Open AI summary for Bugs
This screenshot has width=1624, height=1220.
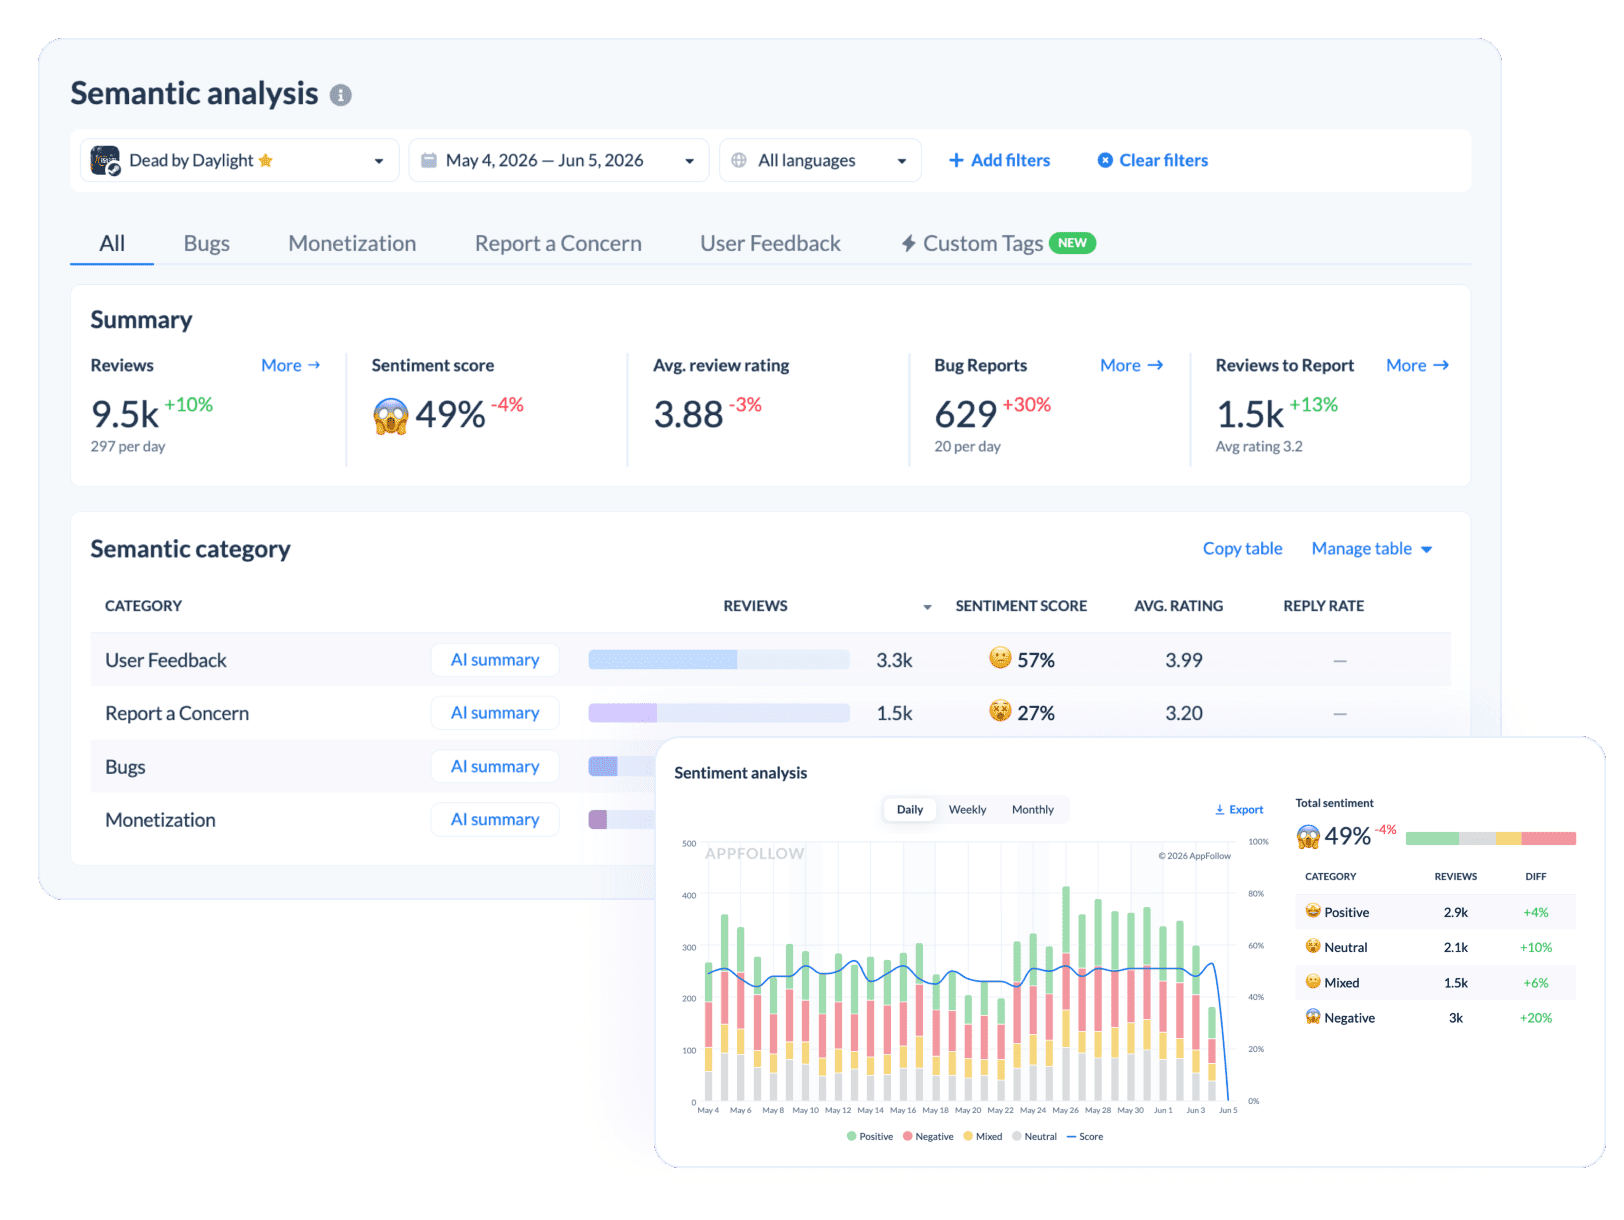(495, 766)
